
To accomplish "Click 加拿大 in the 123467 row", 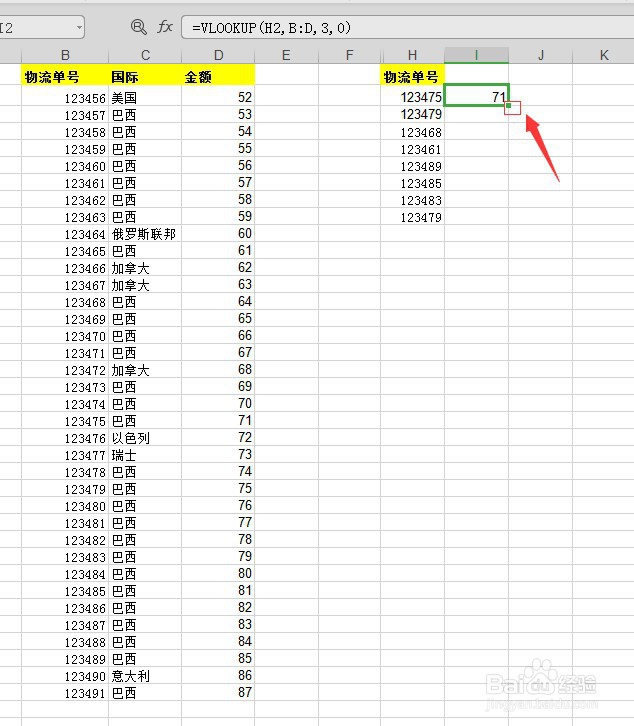I will click(145, 285).
